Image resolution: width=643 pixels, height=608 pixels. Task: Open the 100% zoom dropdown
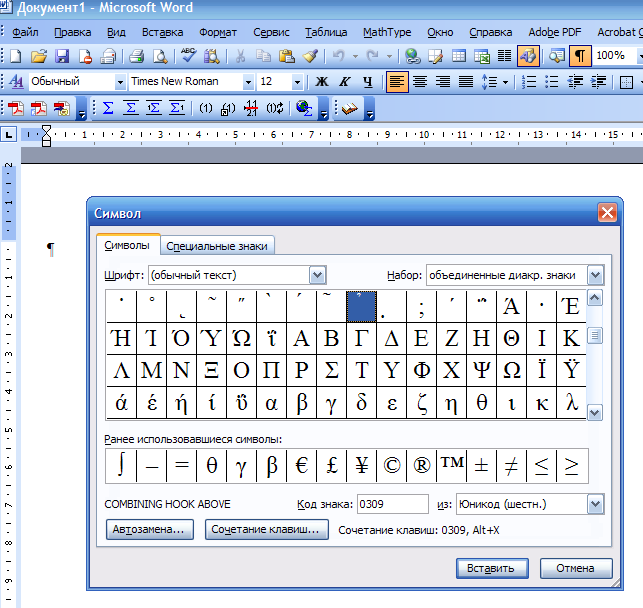coord(640,56)
